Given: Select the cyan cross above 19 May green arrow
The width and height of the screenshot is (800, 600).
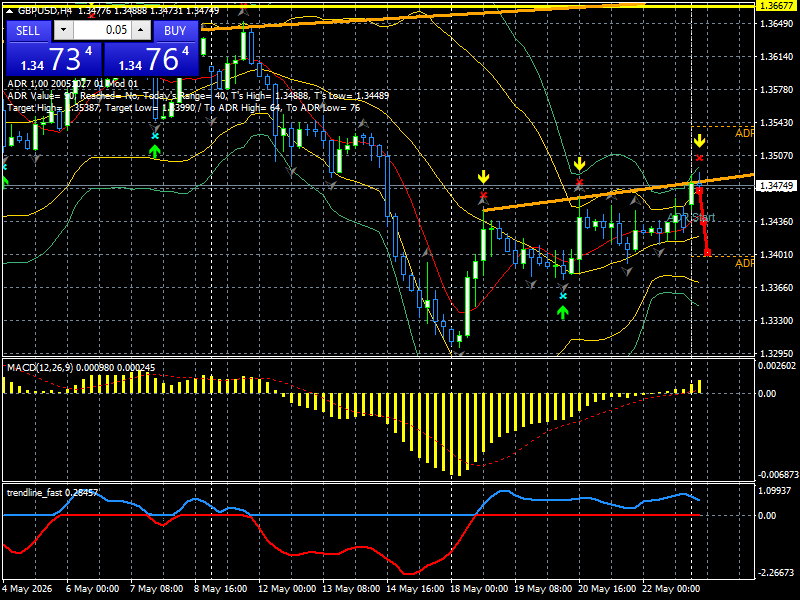Looking at the screenshot, I should pos(563,296).
